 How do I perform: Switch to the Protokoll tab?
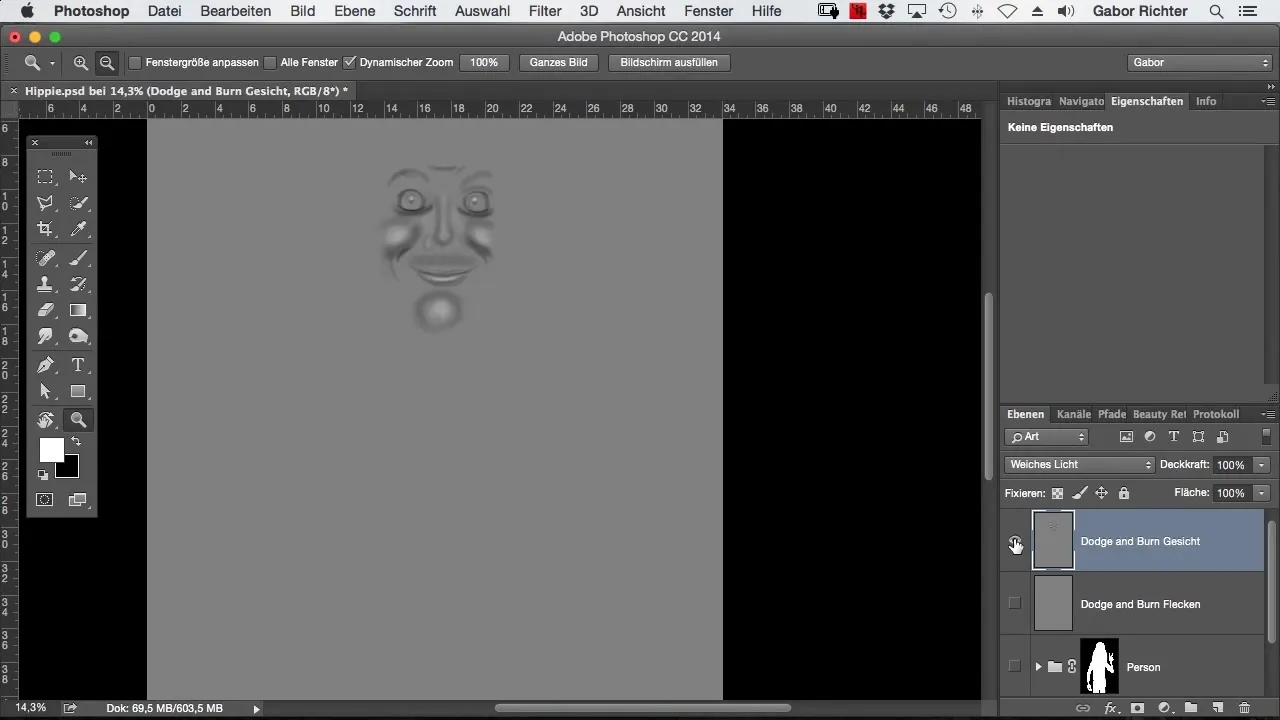(1216, 414)
